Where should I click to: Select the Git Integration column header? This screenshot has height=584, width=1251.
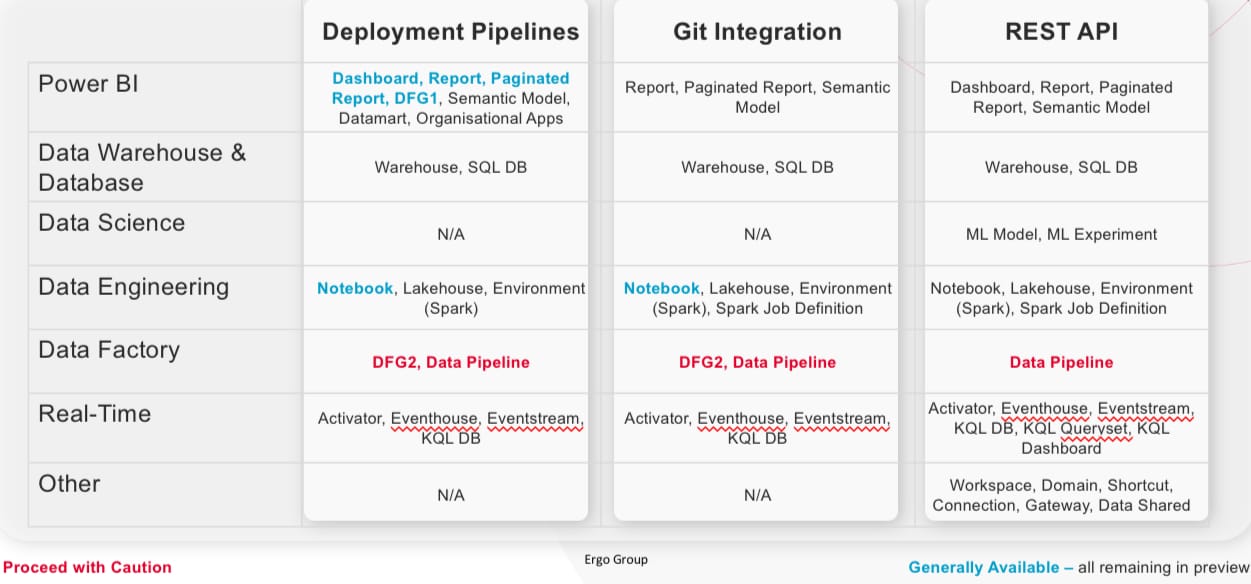pyautogui.click(x=757, y=32)
